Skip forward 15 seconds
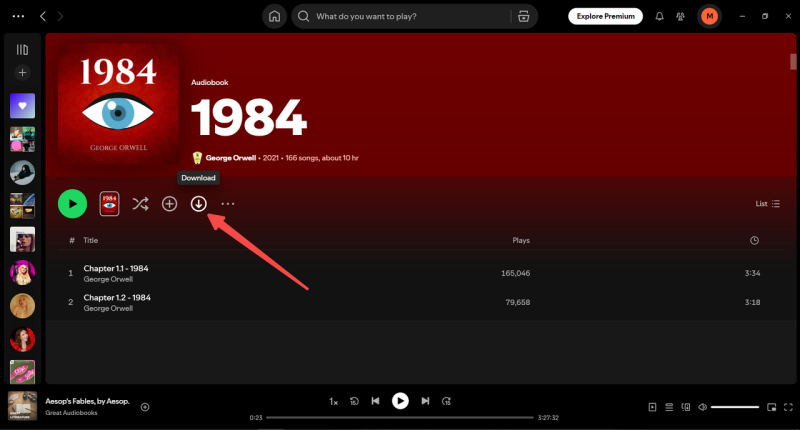Screen dimensions: 800x430 click(446, 401)
